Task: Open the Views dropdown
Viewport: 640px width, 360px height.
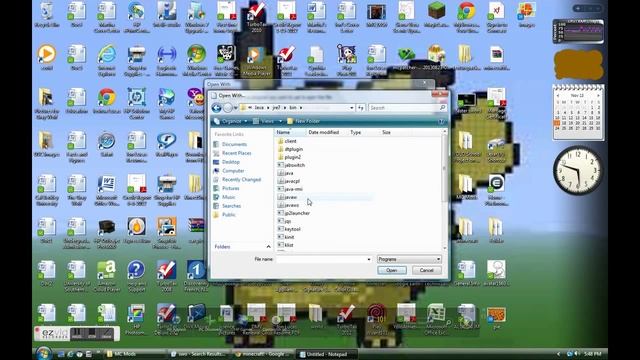Action: [267, 121]
